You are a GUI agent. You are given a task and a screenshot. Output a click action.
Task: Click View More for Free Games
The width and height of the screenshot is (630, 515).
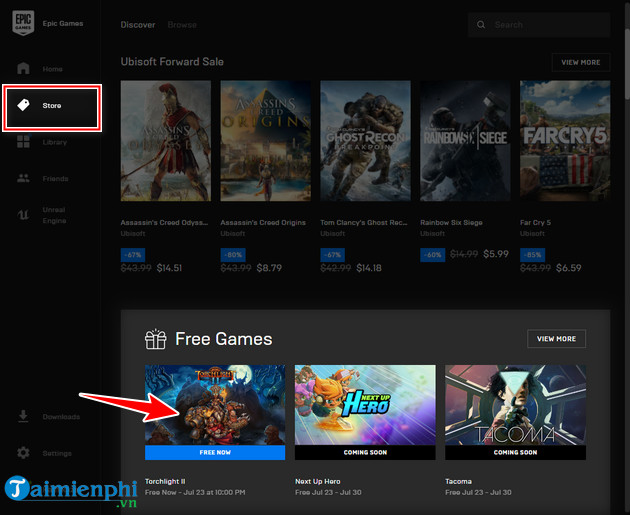[x=556, y=339]
